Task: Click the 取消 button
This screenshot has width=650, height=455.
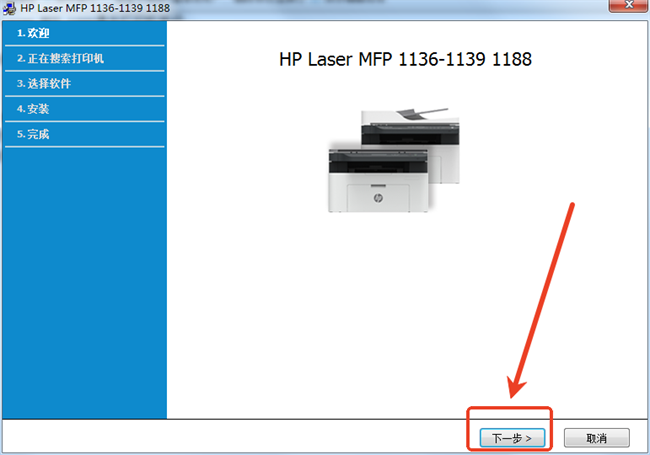Action: click(597, 438)
